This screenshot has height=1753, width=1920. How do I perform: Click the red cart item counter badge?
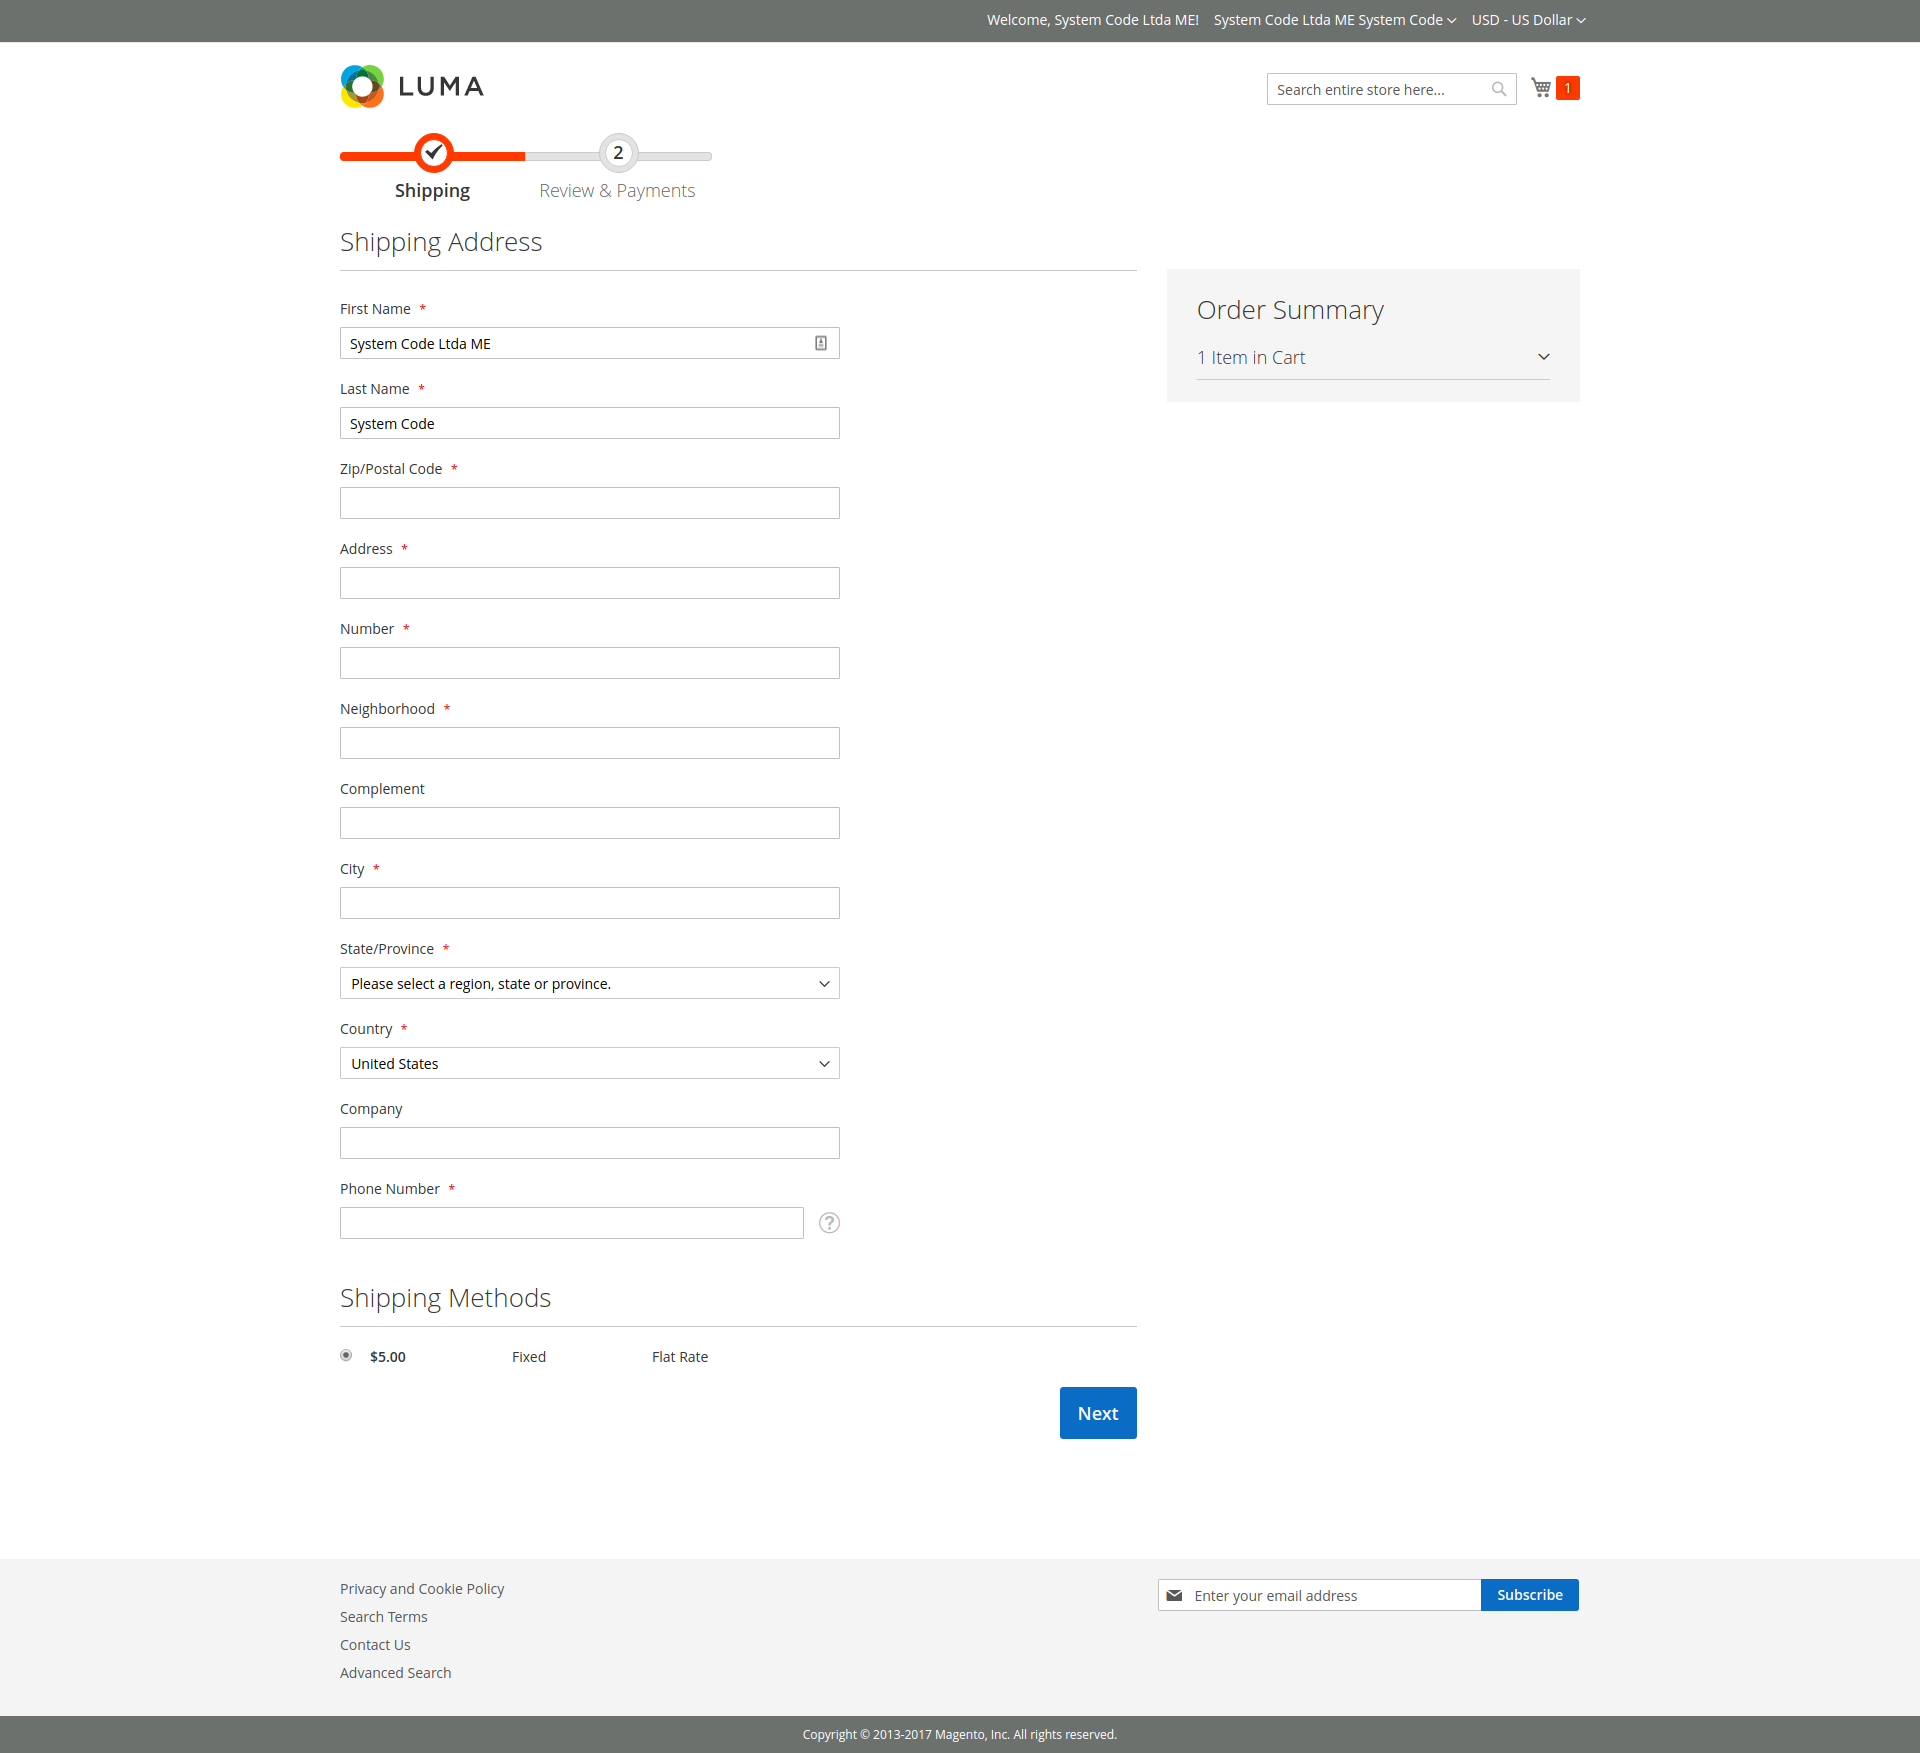(1568, 88)
